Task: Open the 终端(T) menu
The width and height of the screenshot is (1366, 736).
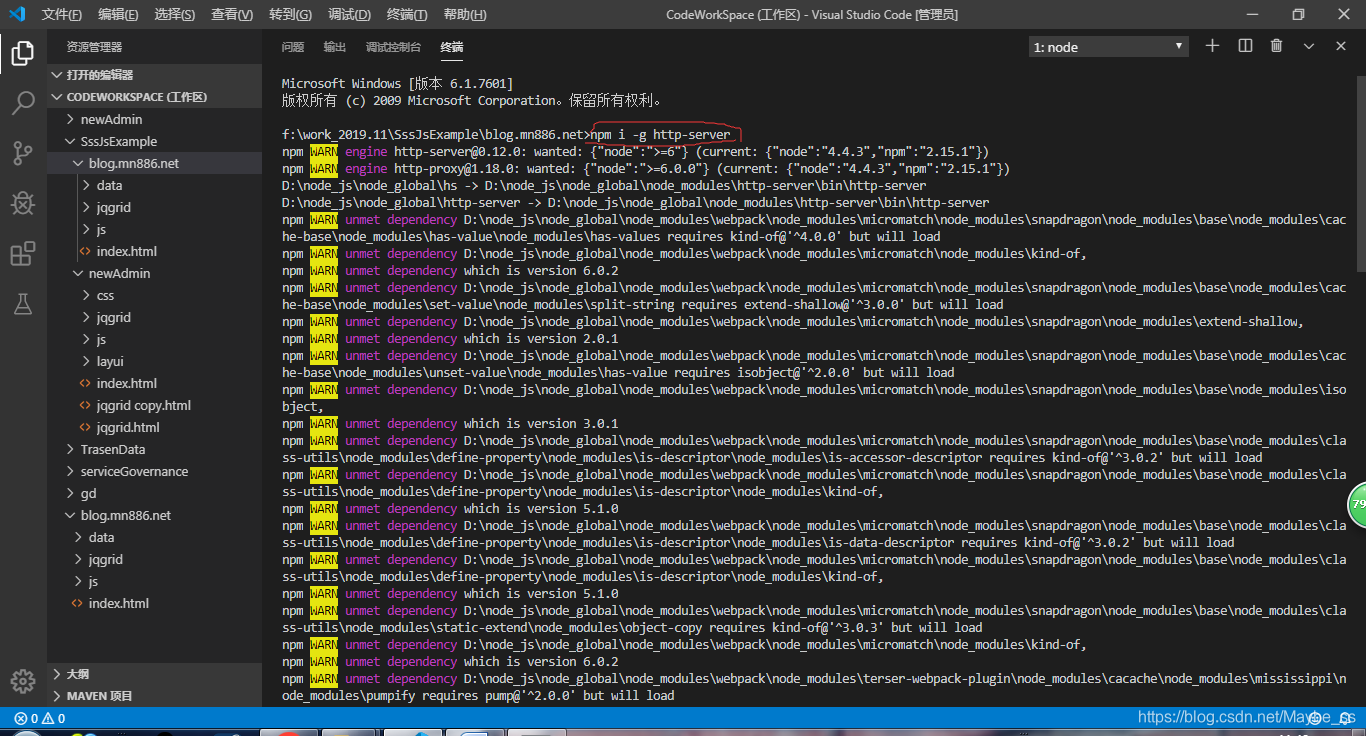Action: tap(407, 15)
